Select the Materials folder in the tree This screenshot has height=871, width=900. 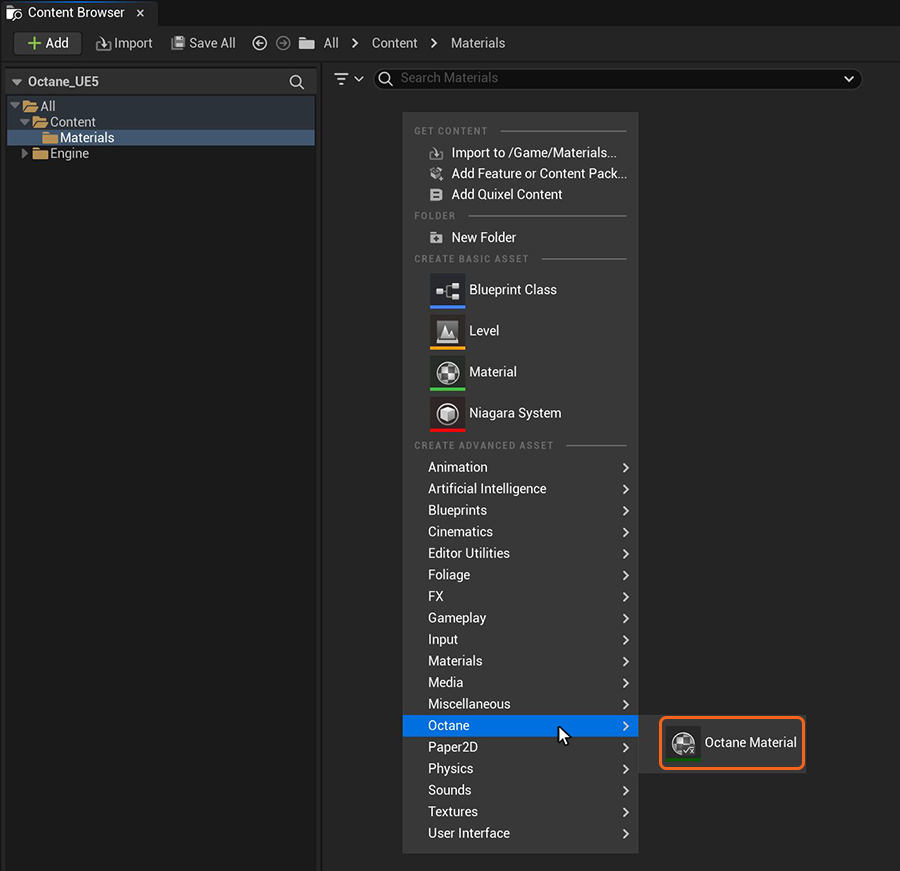pos(161,138)
